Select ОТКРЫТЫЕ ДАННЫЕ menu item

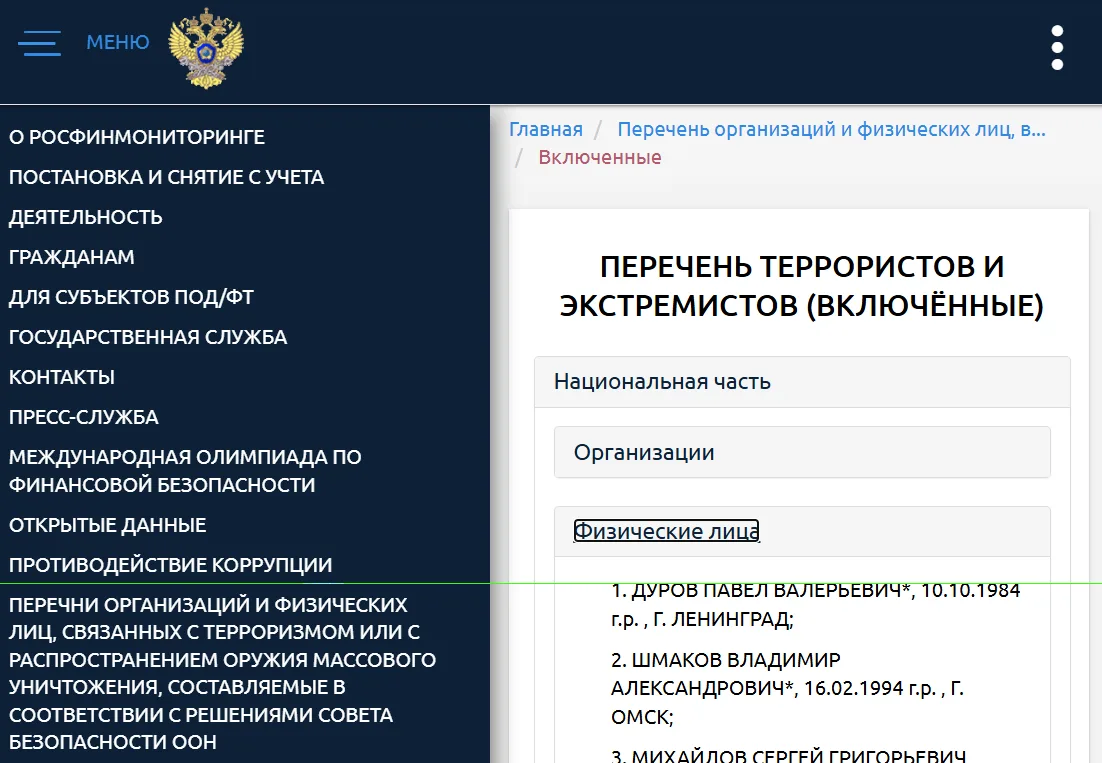[108, 525]
